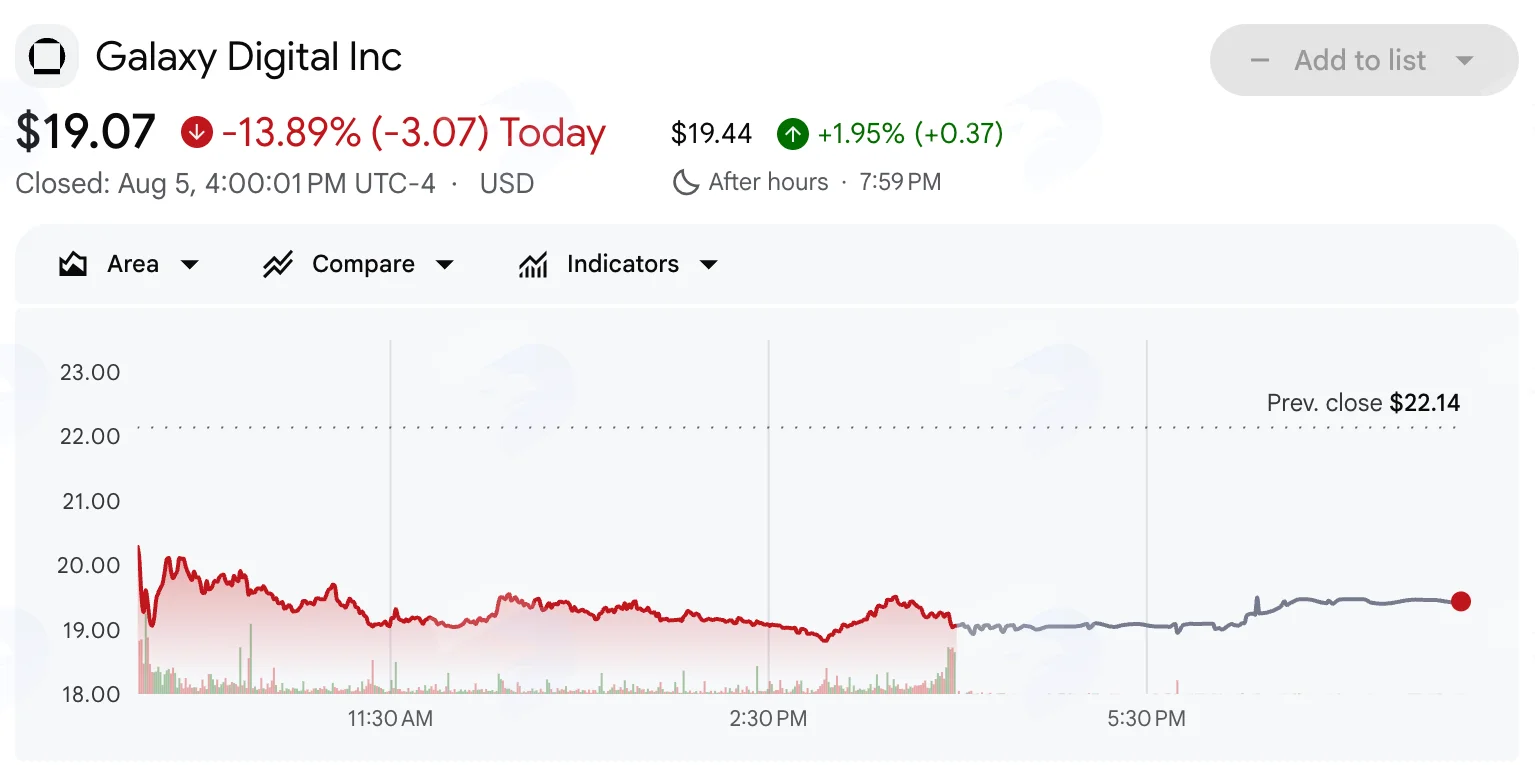This screenshot has width=1535, height=765.
Task: Click the Area chart type icon
Action: tap(73, 265)
